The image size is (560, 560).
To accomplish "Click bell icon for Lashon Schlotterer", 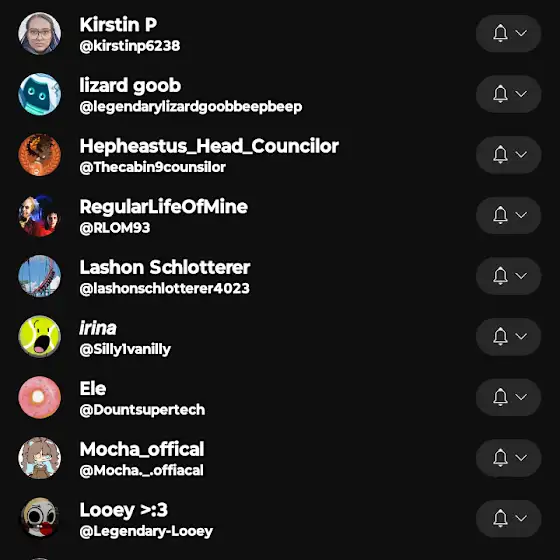I will pyautogui.click(x=500, y=276).
